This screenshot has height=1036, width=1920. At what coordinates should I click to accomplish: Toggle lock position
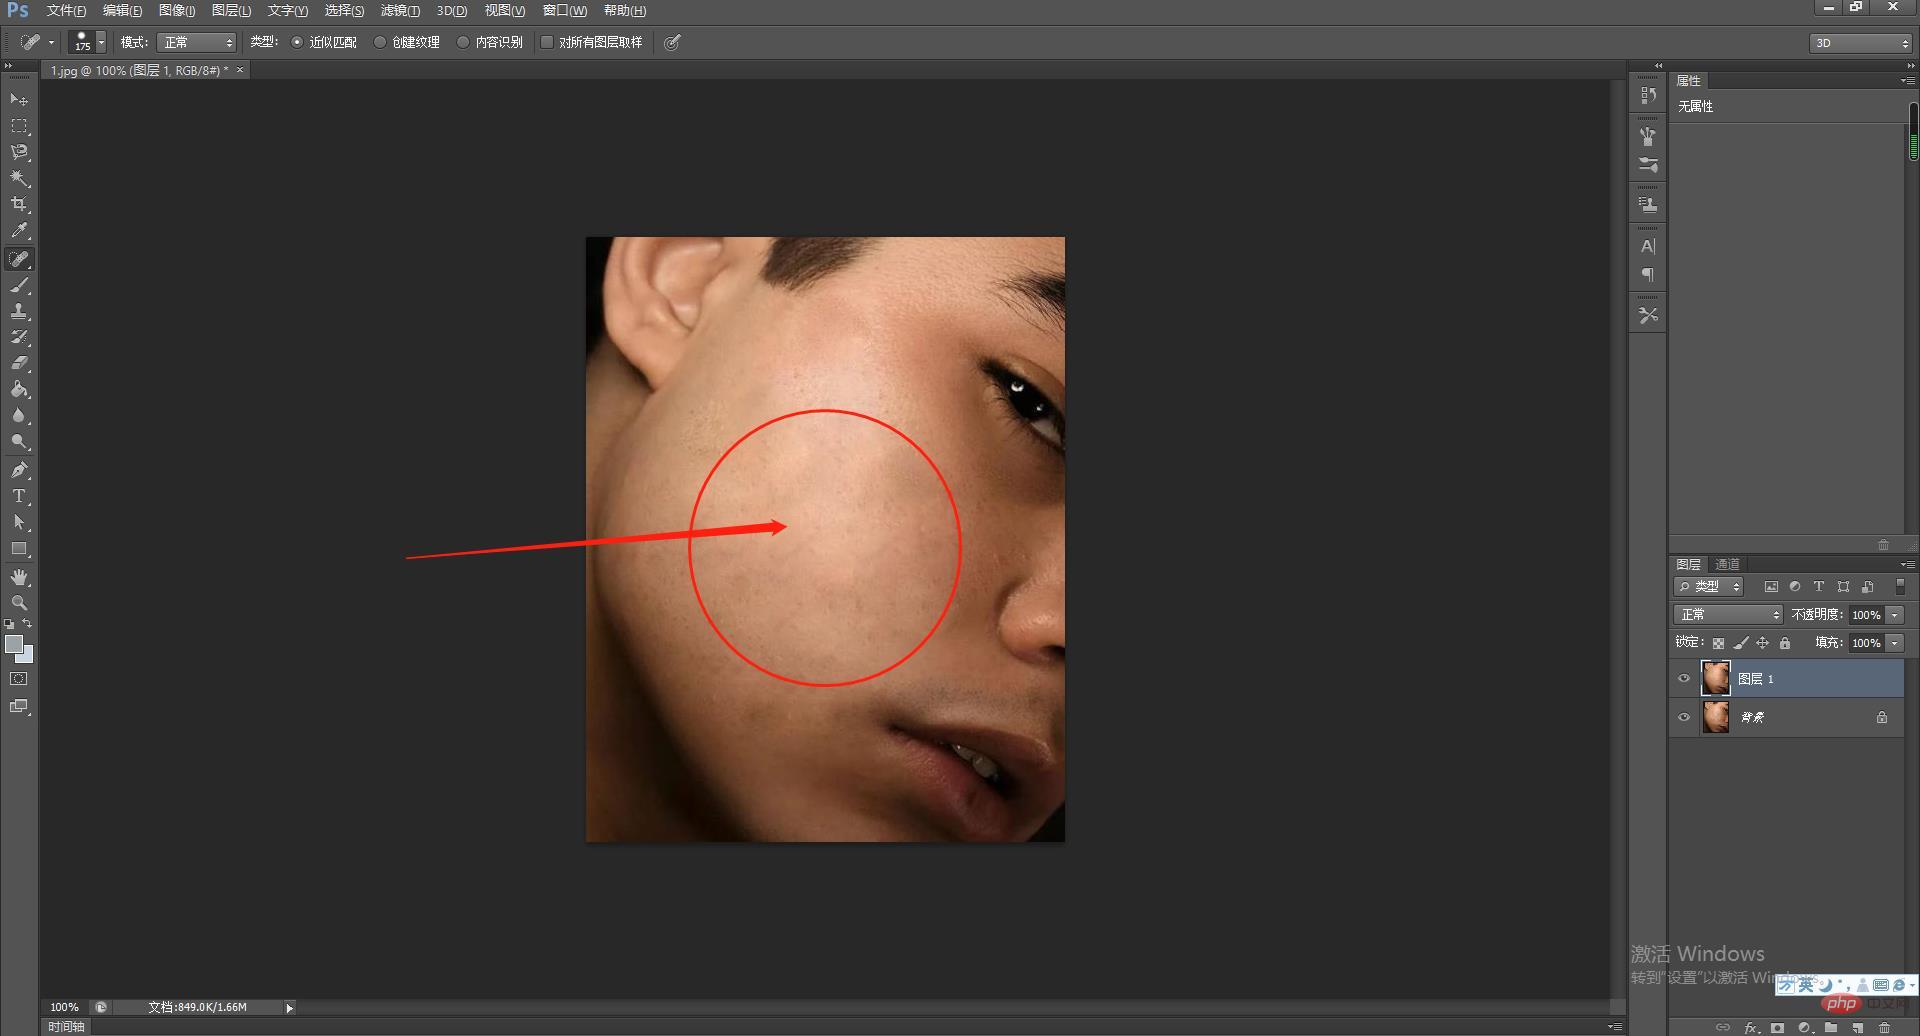pos(1763,643)
